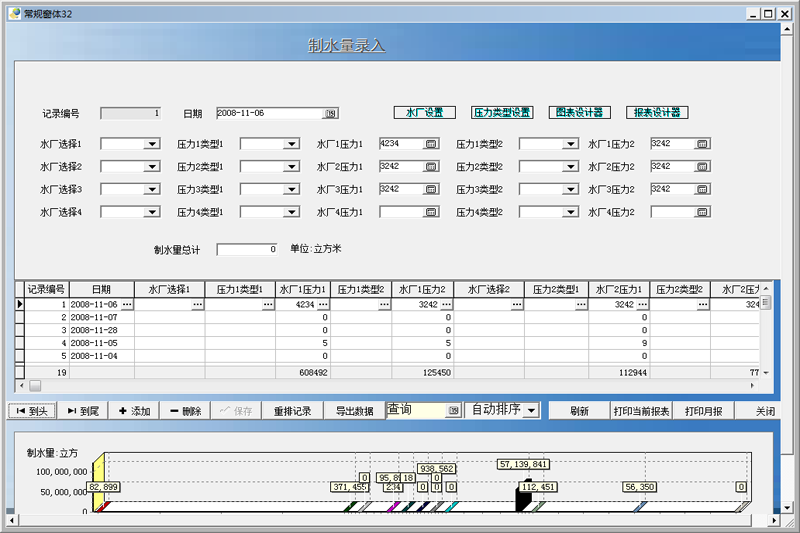This screenshot has width=800, height=533.
Task: Click ellipsis button in row 1 压力2类型2 cell
Action: coord(703,304)
